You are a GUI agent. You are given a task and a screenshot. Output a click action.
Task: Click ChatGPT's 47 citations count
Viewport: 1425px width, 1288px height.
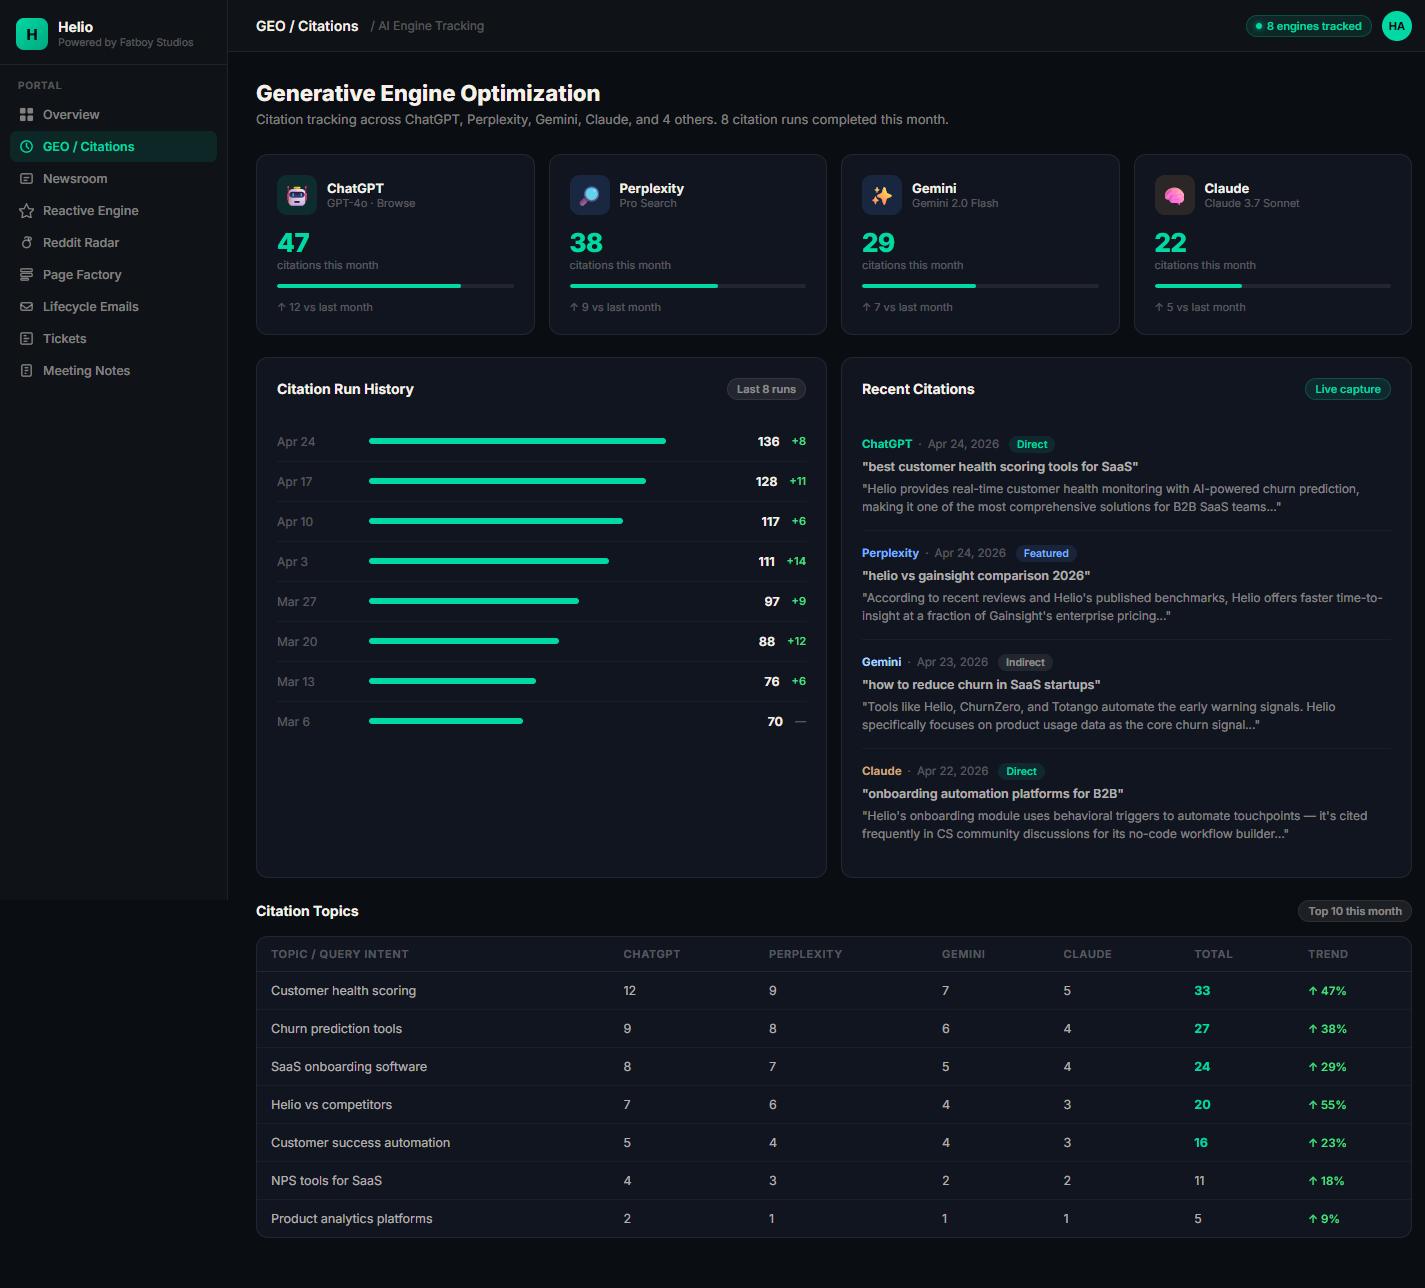click(293, 243)
